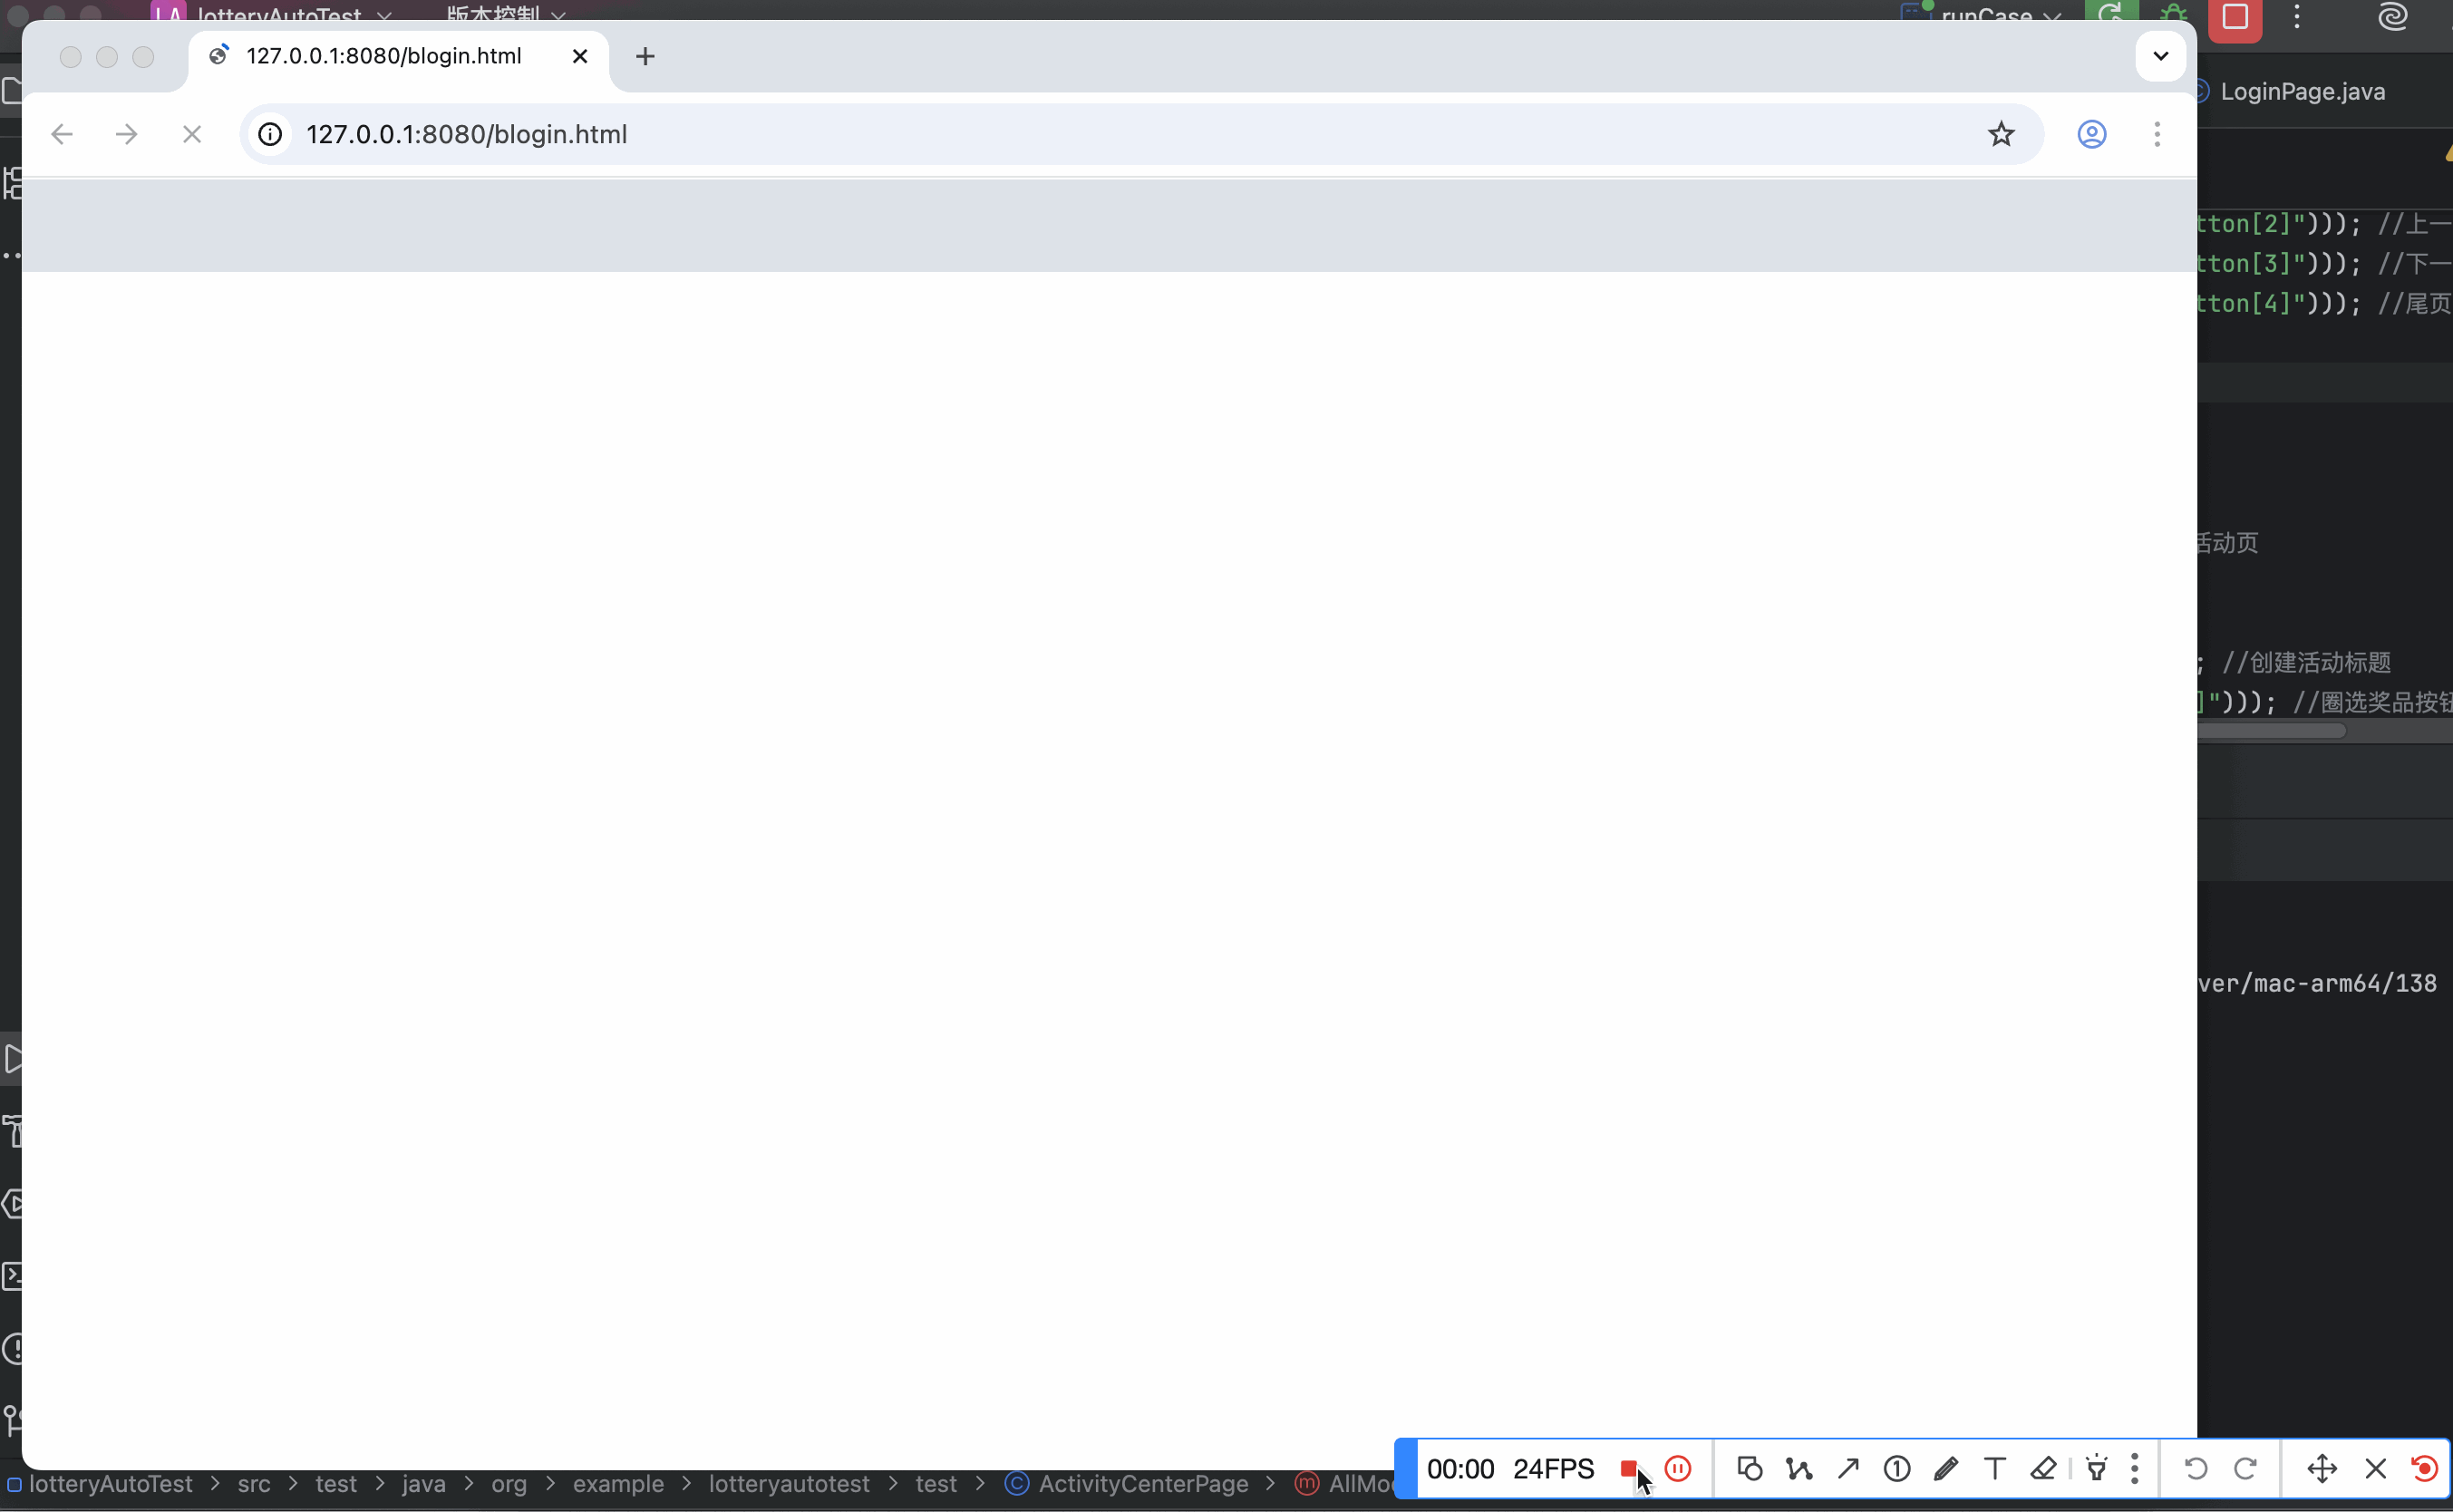Undo last annotation in recorder toolbar

point(2196,1469)
